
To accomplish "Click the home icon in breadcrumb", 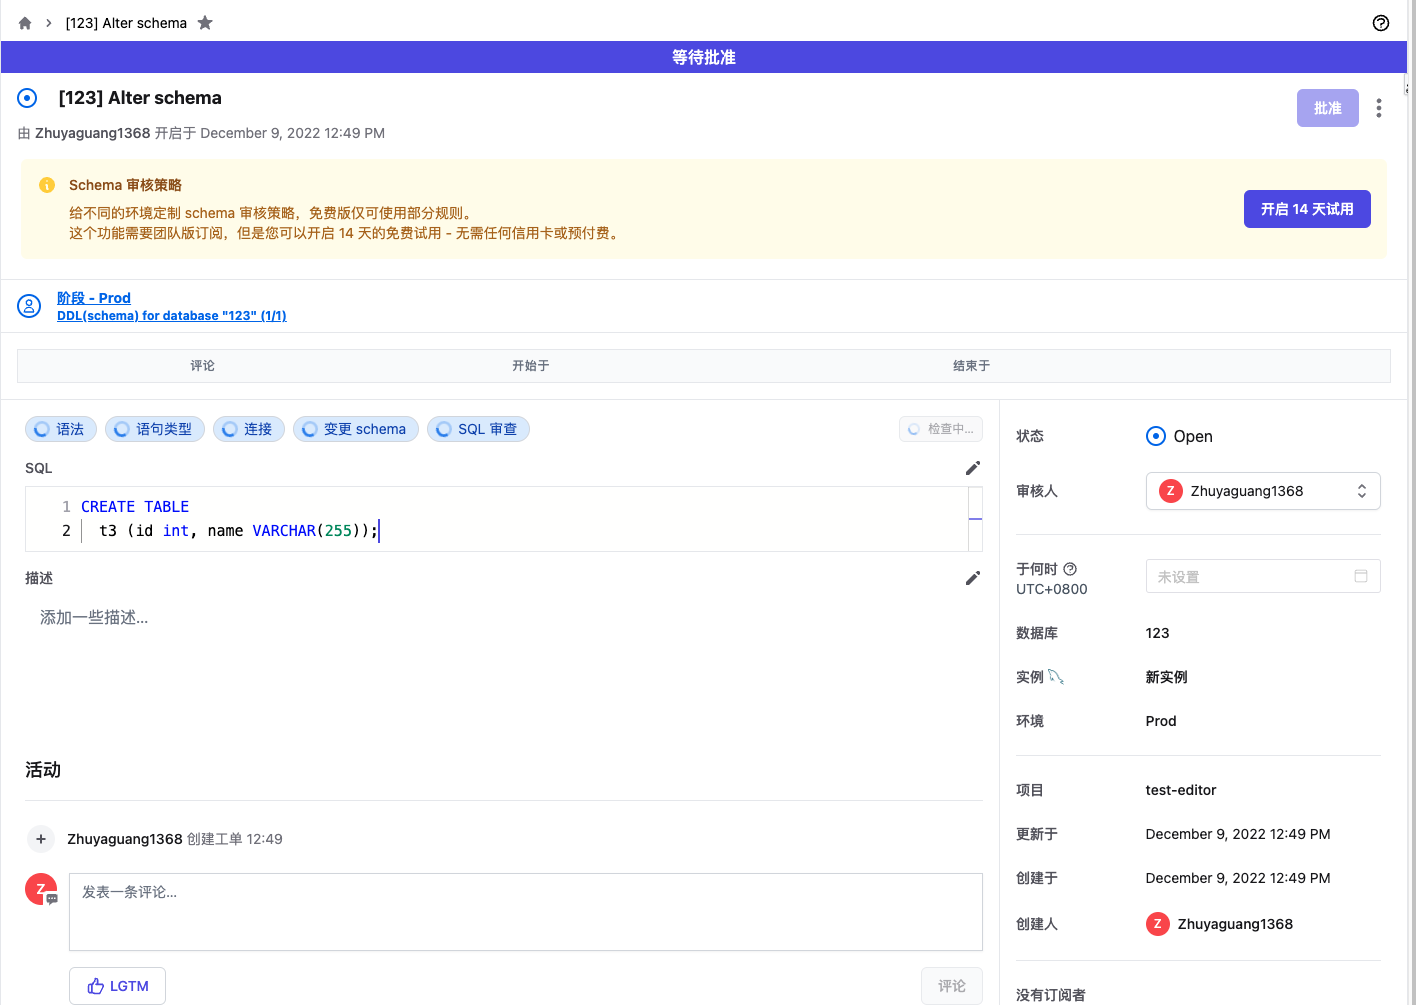I will click(x=25, y=23).
